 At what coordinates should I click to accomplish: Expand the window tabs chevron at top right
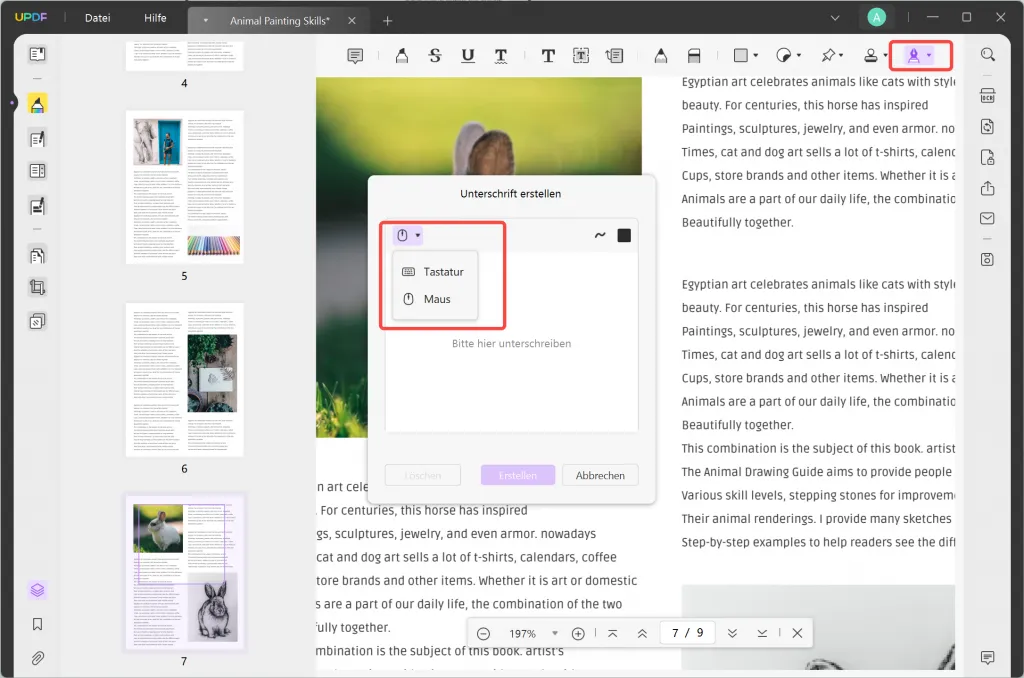tap(835, 18)
